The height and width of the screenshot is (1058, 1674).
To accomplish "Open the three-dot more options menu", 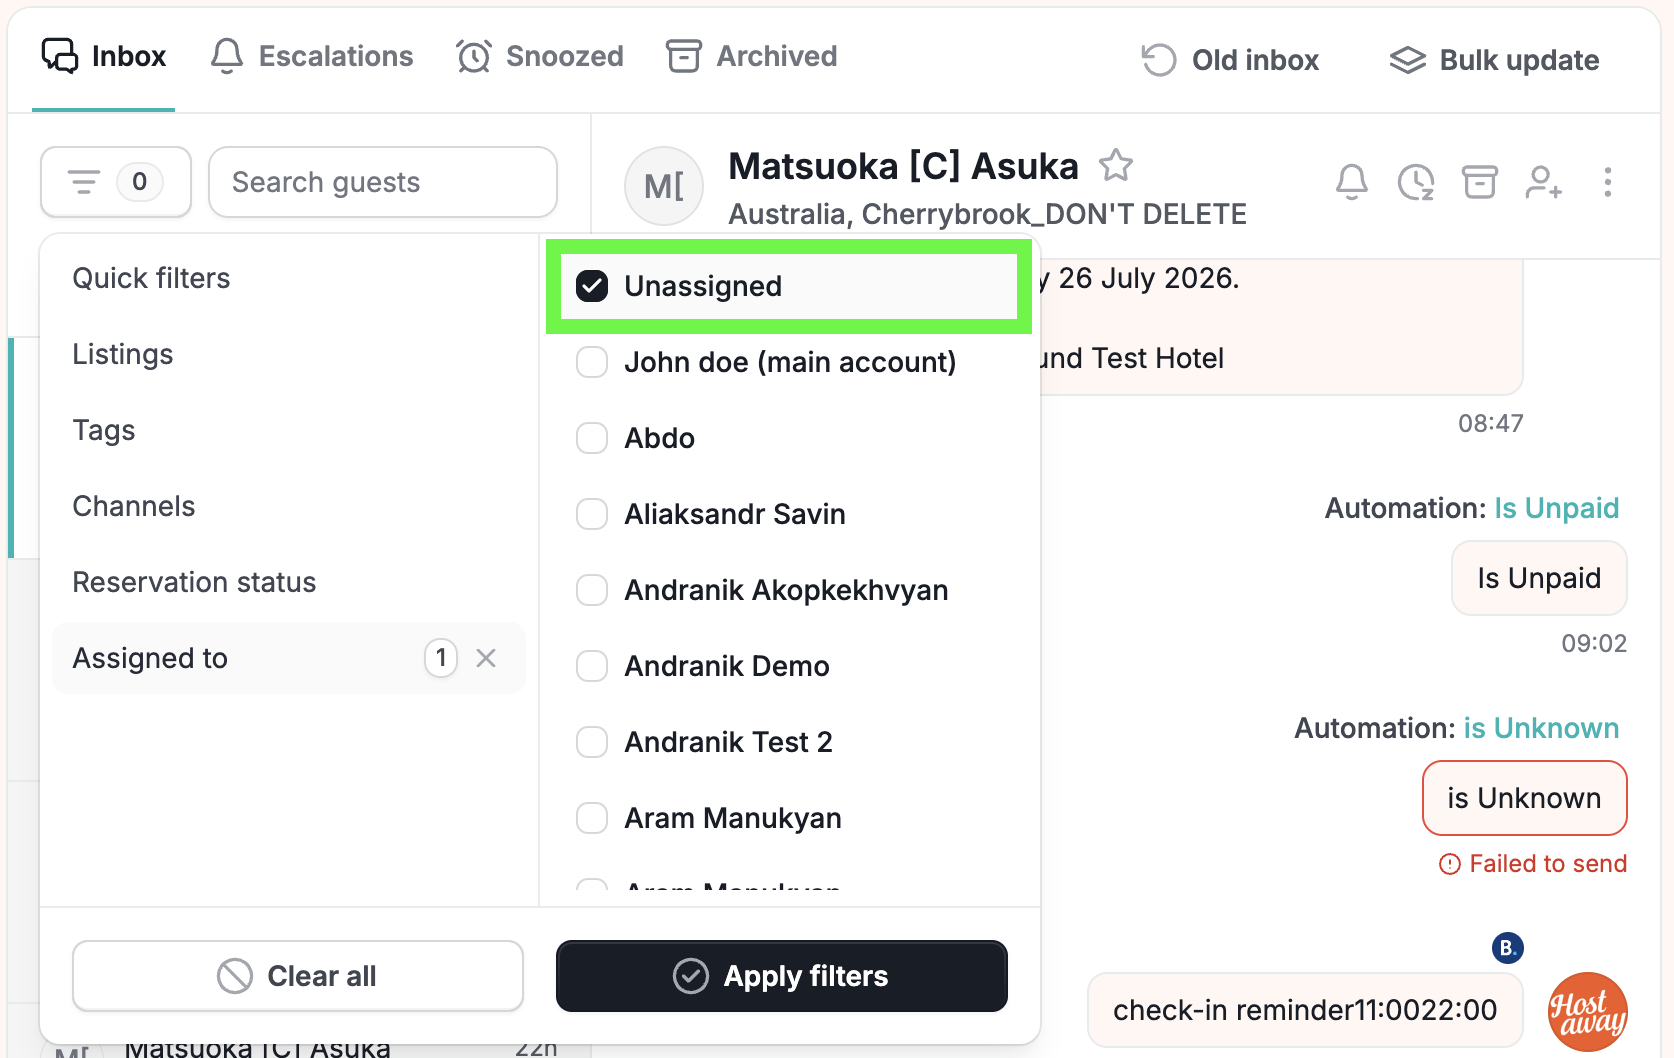I will click(x=1608, y=182).
